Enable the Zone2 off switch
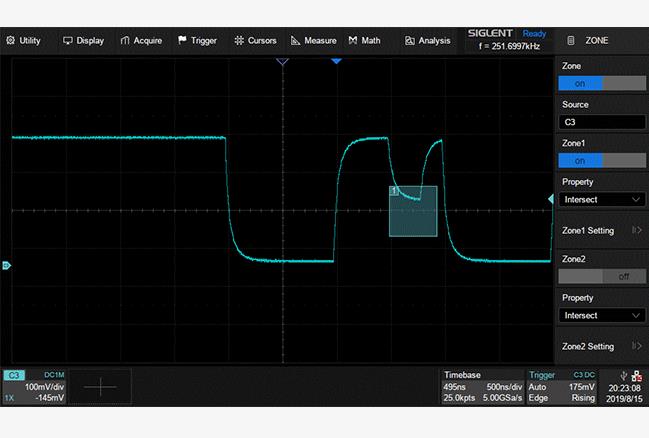This screenshot has height=438, width=649. click(x=602, y=276)
